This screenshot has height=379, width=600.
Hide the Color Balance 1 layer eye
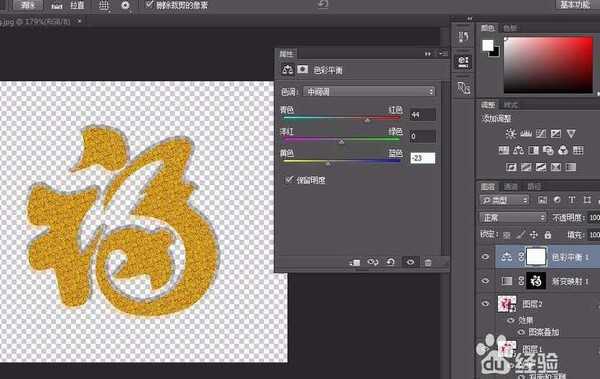click(x=485, y=256)
